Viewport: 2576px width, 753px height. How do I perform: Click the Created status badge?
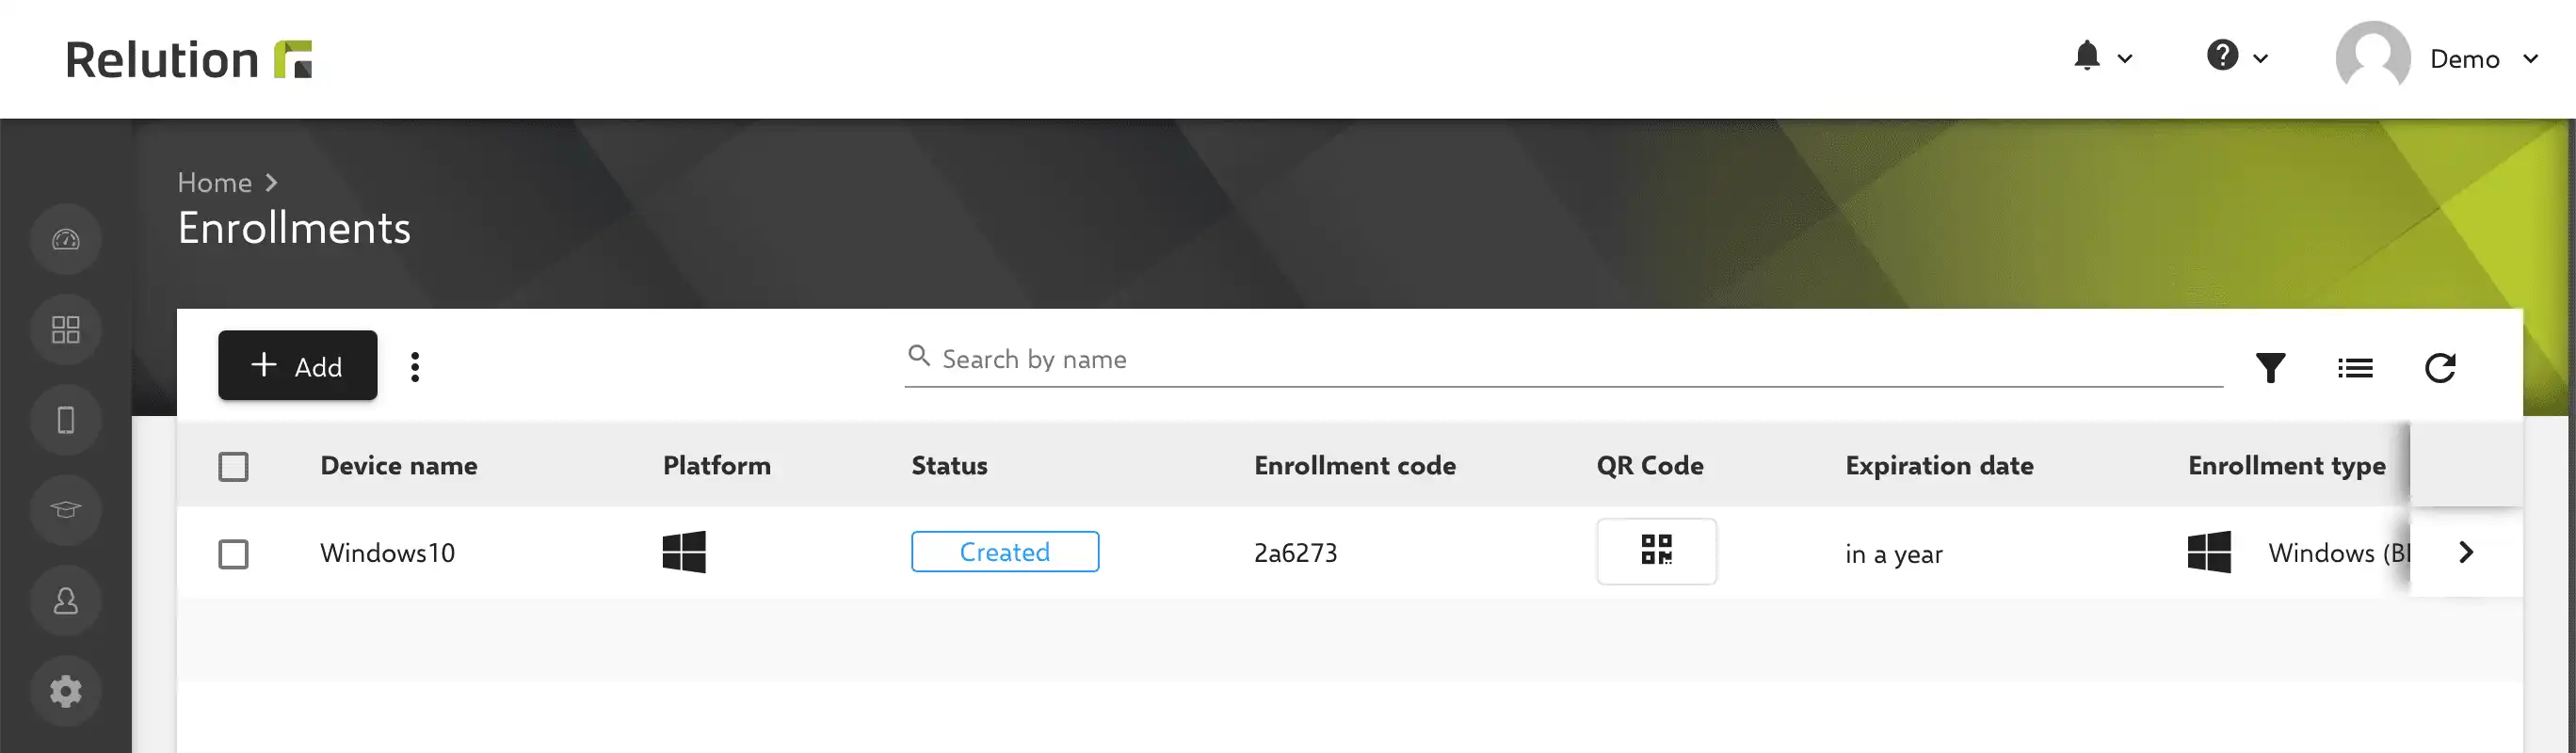pos(1005,552)
